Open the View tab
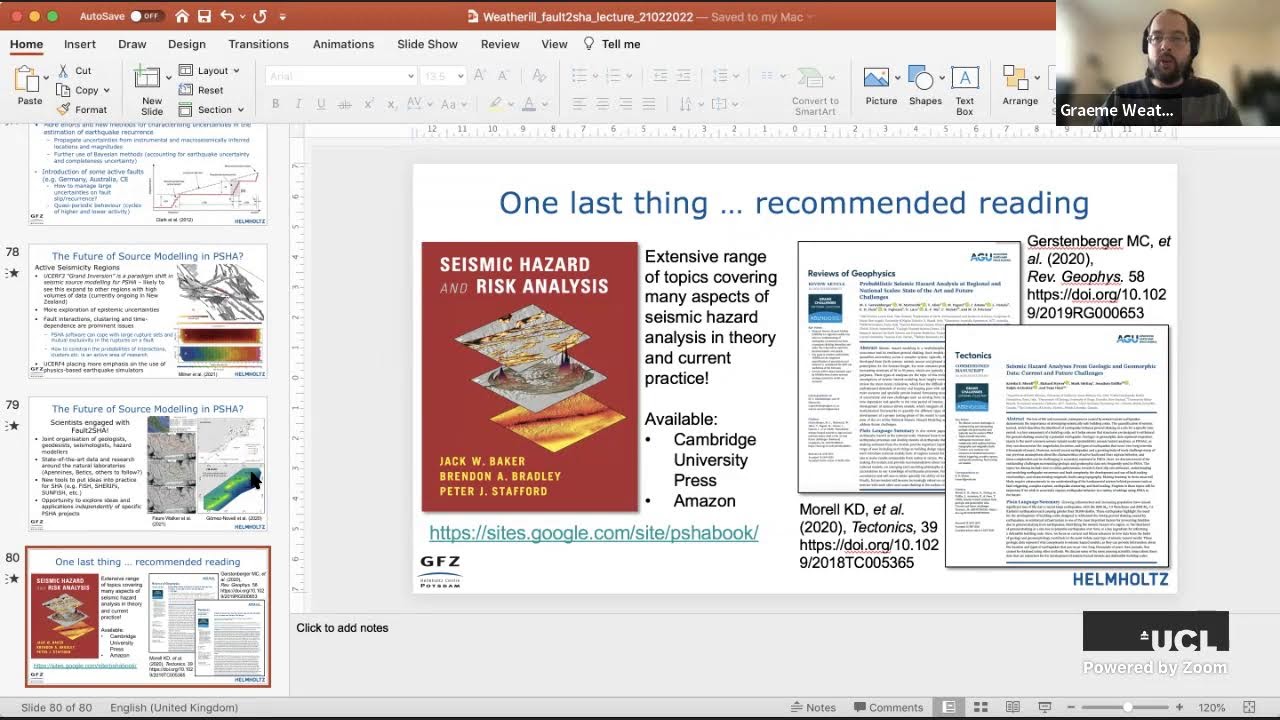This screenshot has height=720, width=1280. (554, 44)
